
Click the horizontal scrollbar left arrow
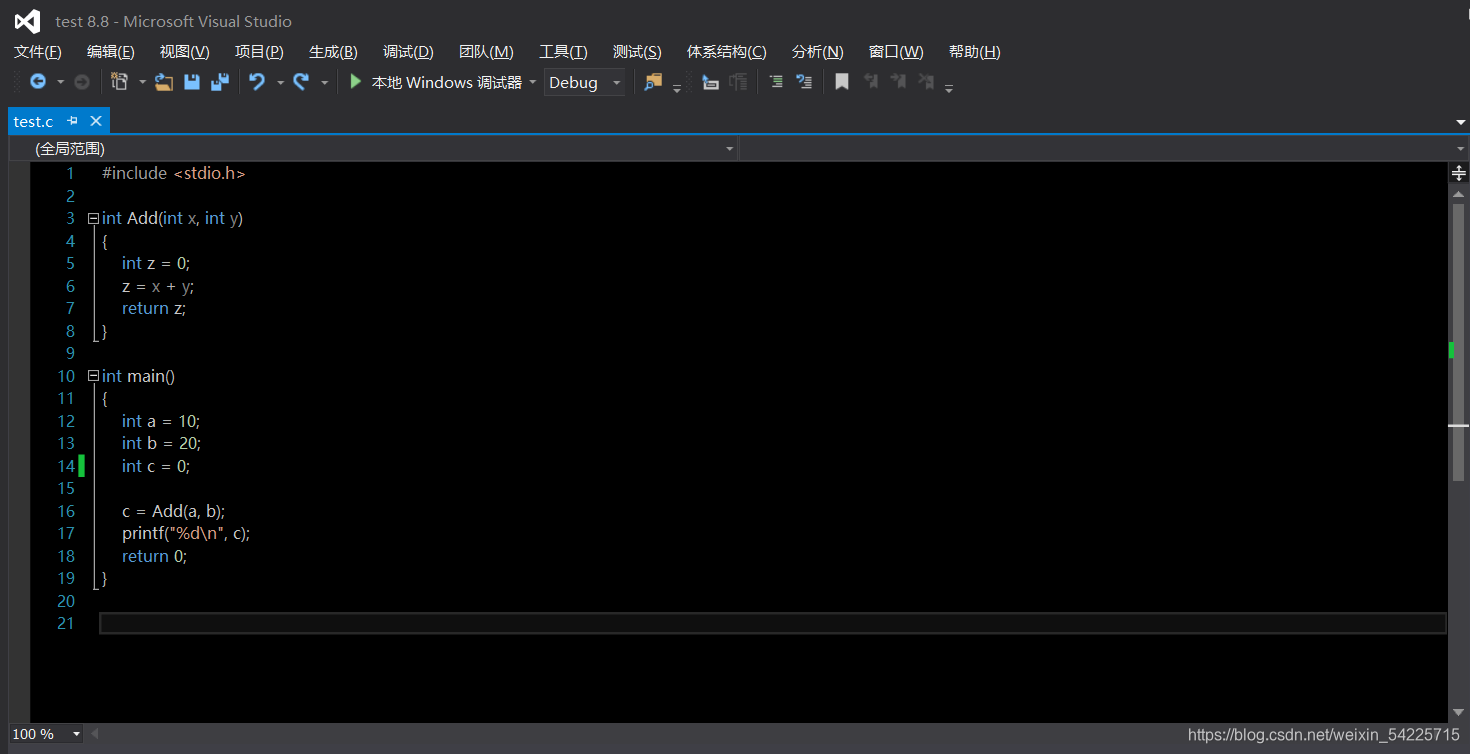pyautogui.click(x=96, y=734)
